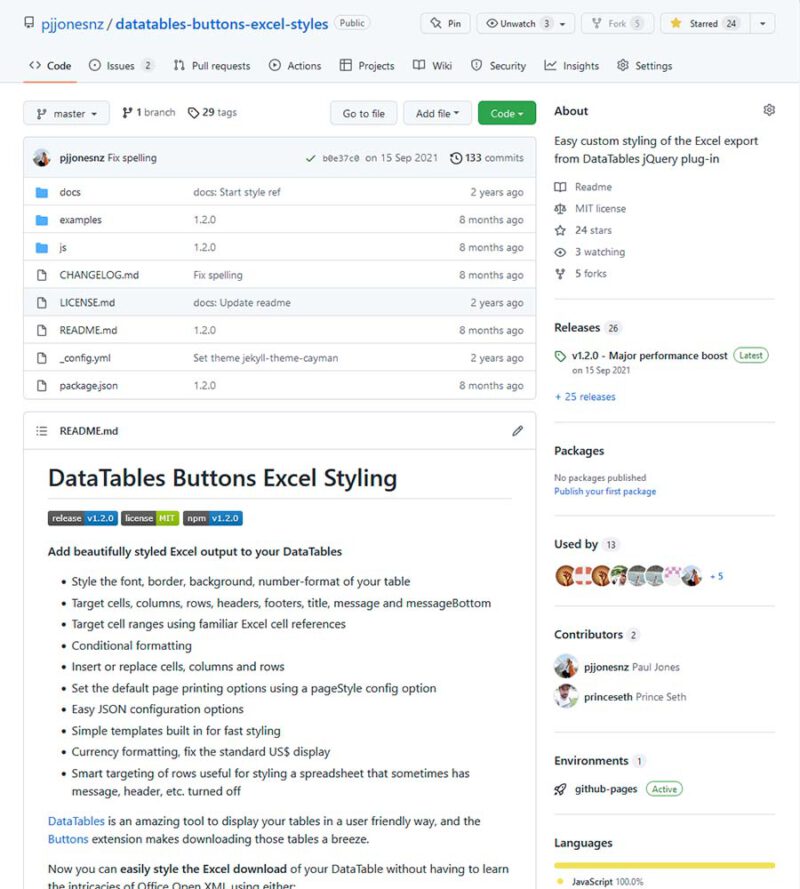Open the master branch selector dropdown
Screen dimensions: 800x889
tap(66, 113)
